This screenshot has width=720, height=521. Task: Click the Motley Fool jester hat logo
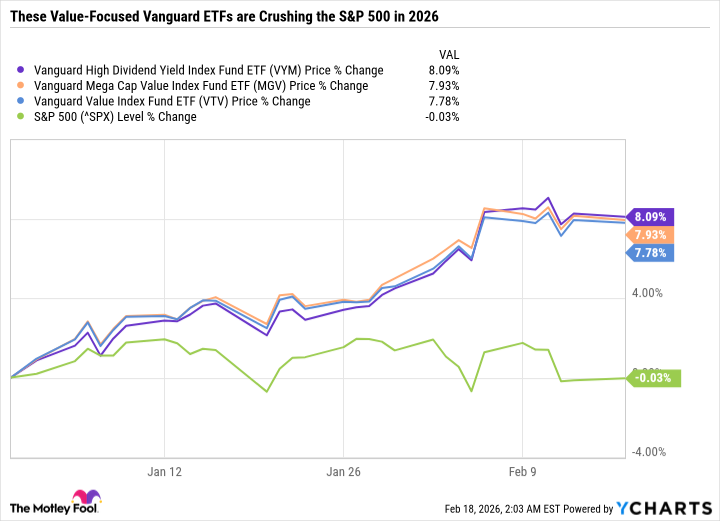click(84, 499)
